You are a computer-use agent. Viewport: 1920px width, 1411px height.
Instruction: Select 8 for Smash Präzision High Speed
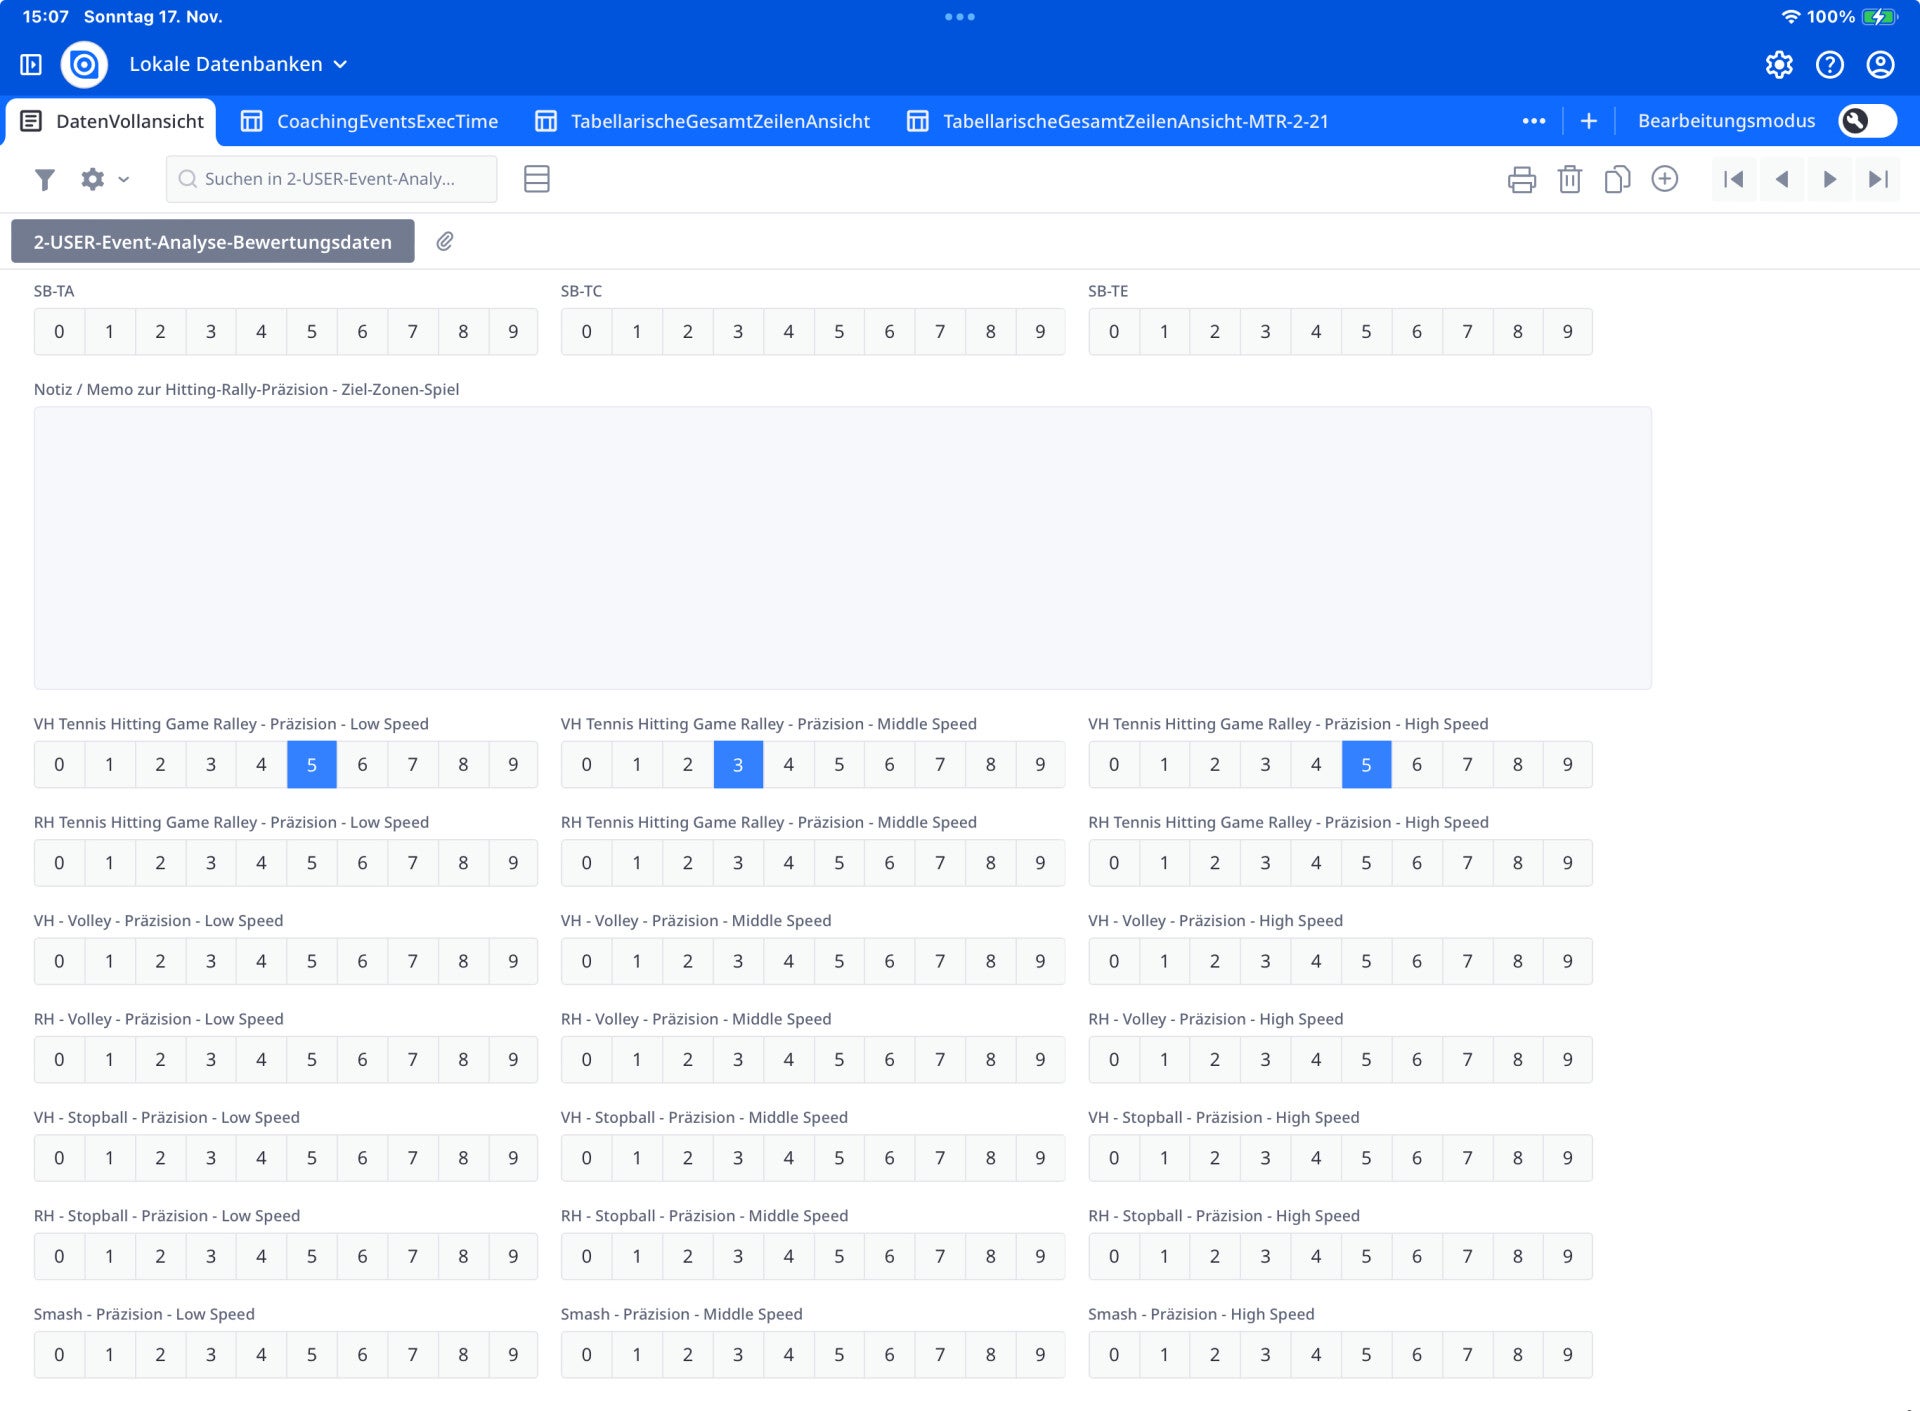(1517, 1355)
